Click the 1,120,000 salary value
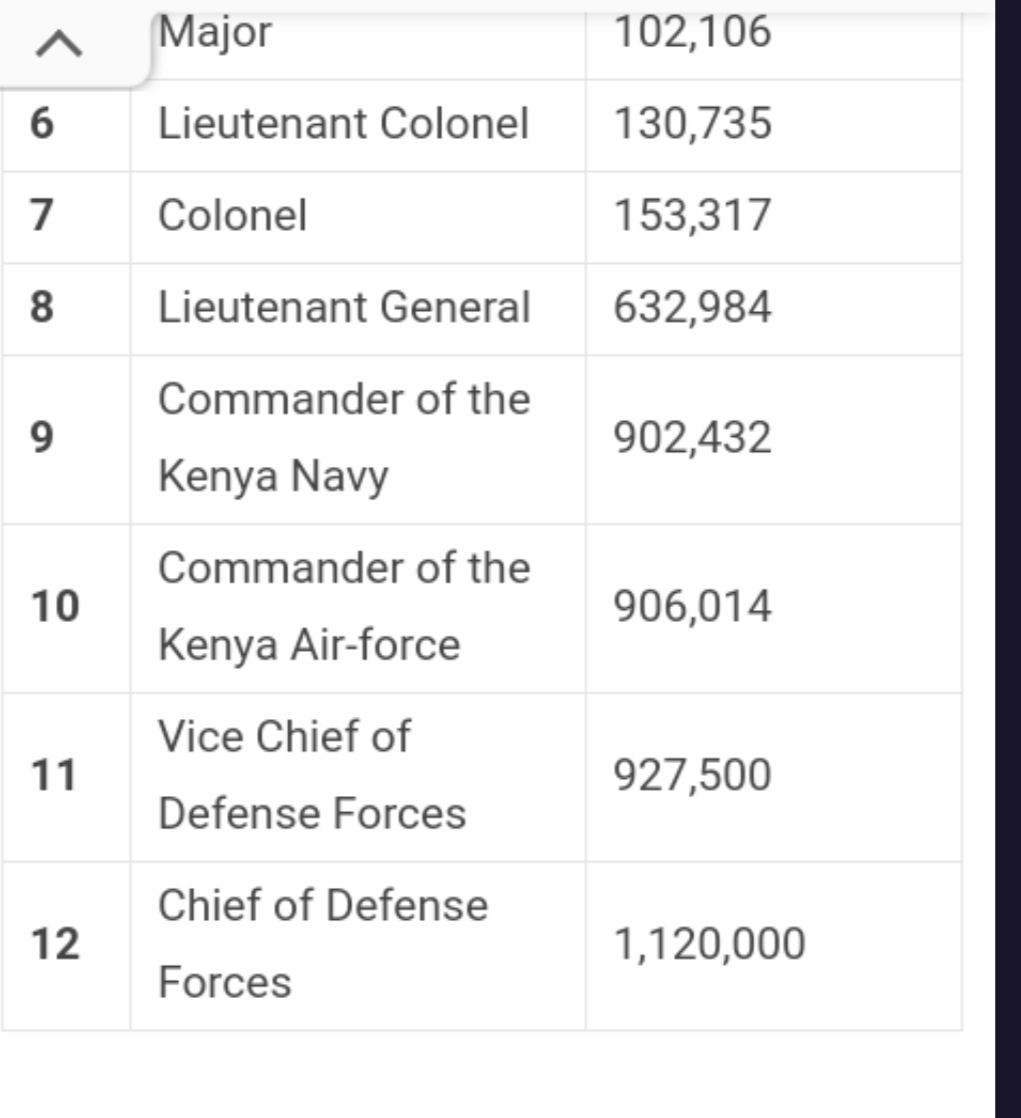This screenshot has width=1021, height=1118. coord(709,944)
